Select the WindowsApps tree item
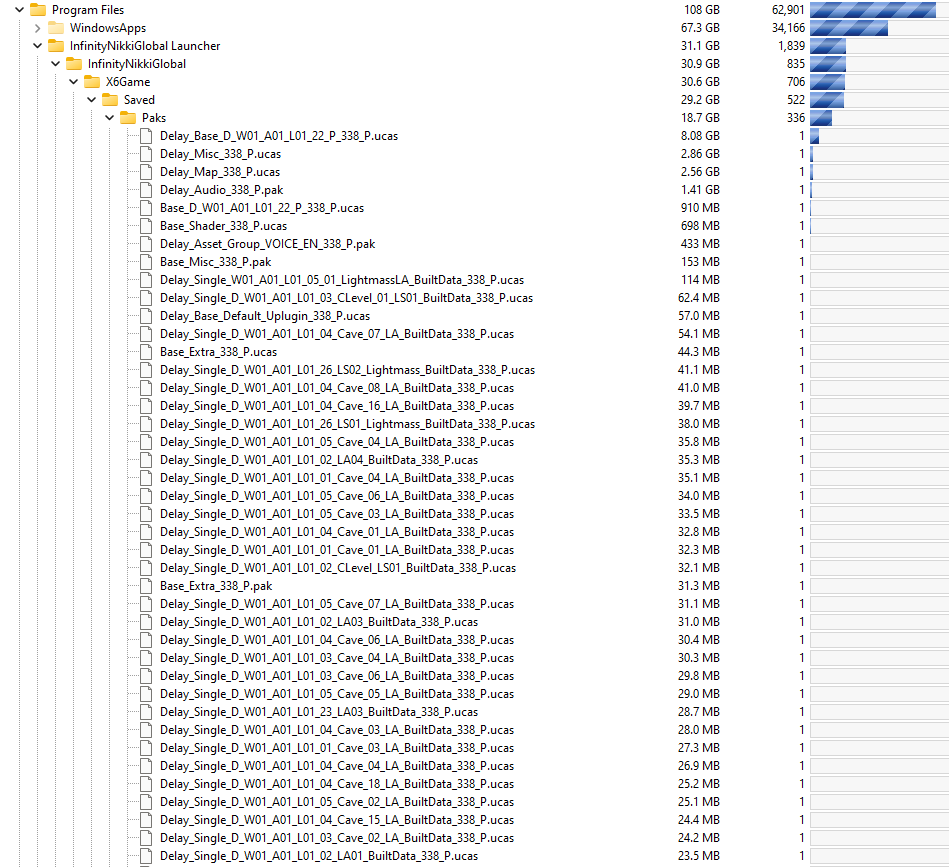This screenshot has width=949, height=867. tap(108, 28)
